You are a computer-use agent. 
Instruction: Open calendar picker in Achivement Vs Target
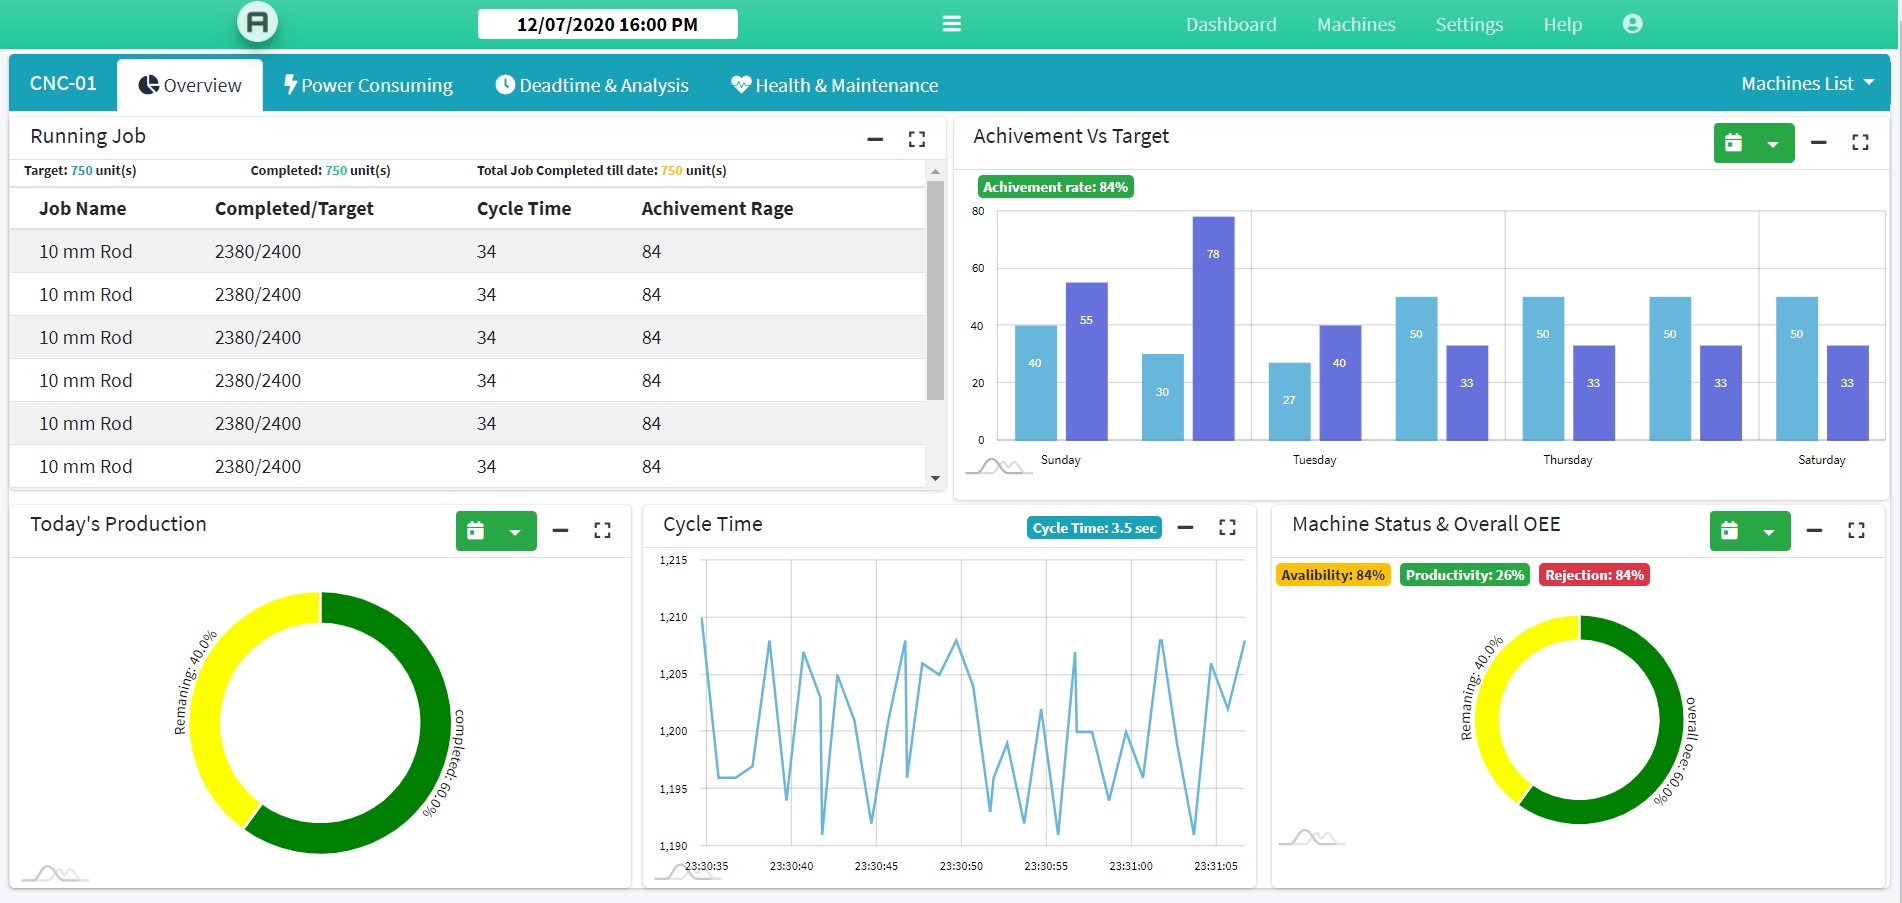point(1734,143)
